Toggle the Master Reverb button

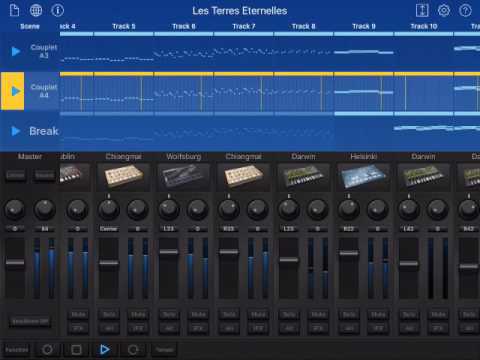point(45,175)
